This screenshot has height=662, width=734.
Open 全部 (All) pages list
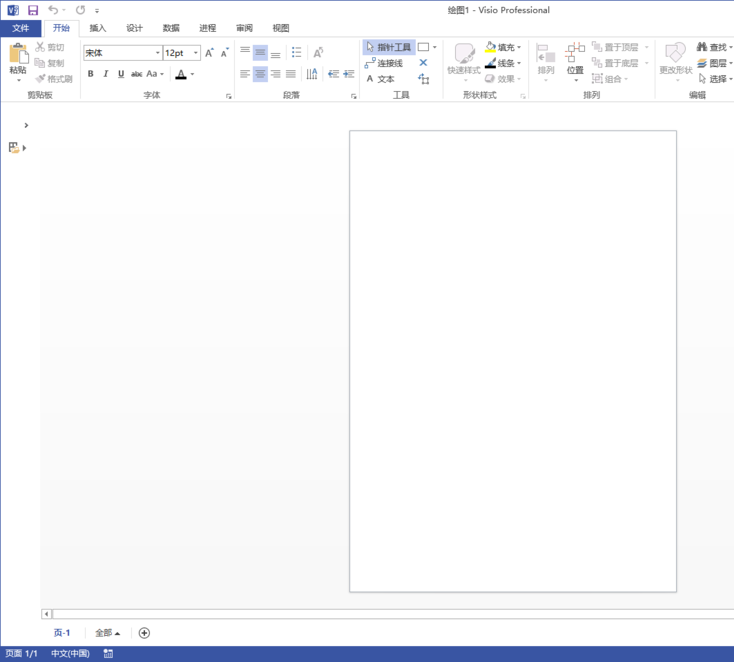pos(108,633)
